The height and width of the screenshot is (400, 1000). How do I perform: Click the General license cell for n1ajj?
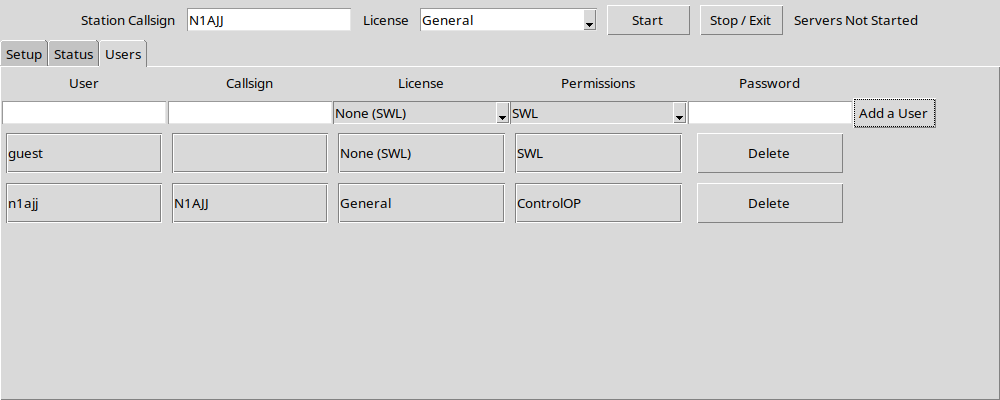421,203
